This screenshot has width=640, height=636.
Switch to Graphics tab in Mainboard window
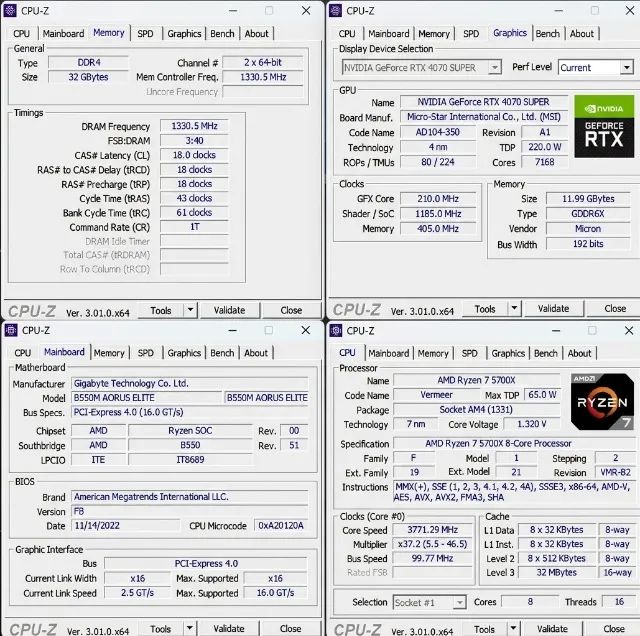point(184,353)
